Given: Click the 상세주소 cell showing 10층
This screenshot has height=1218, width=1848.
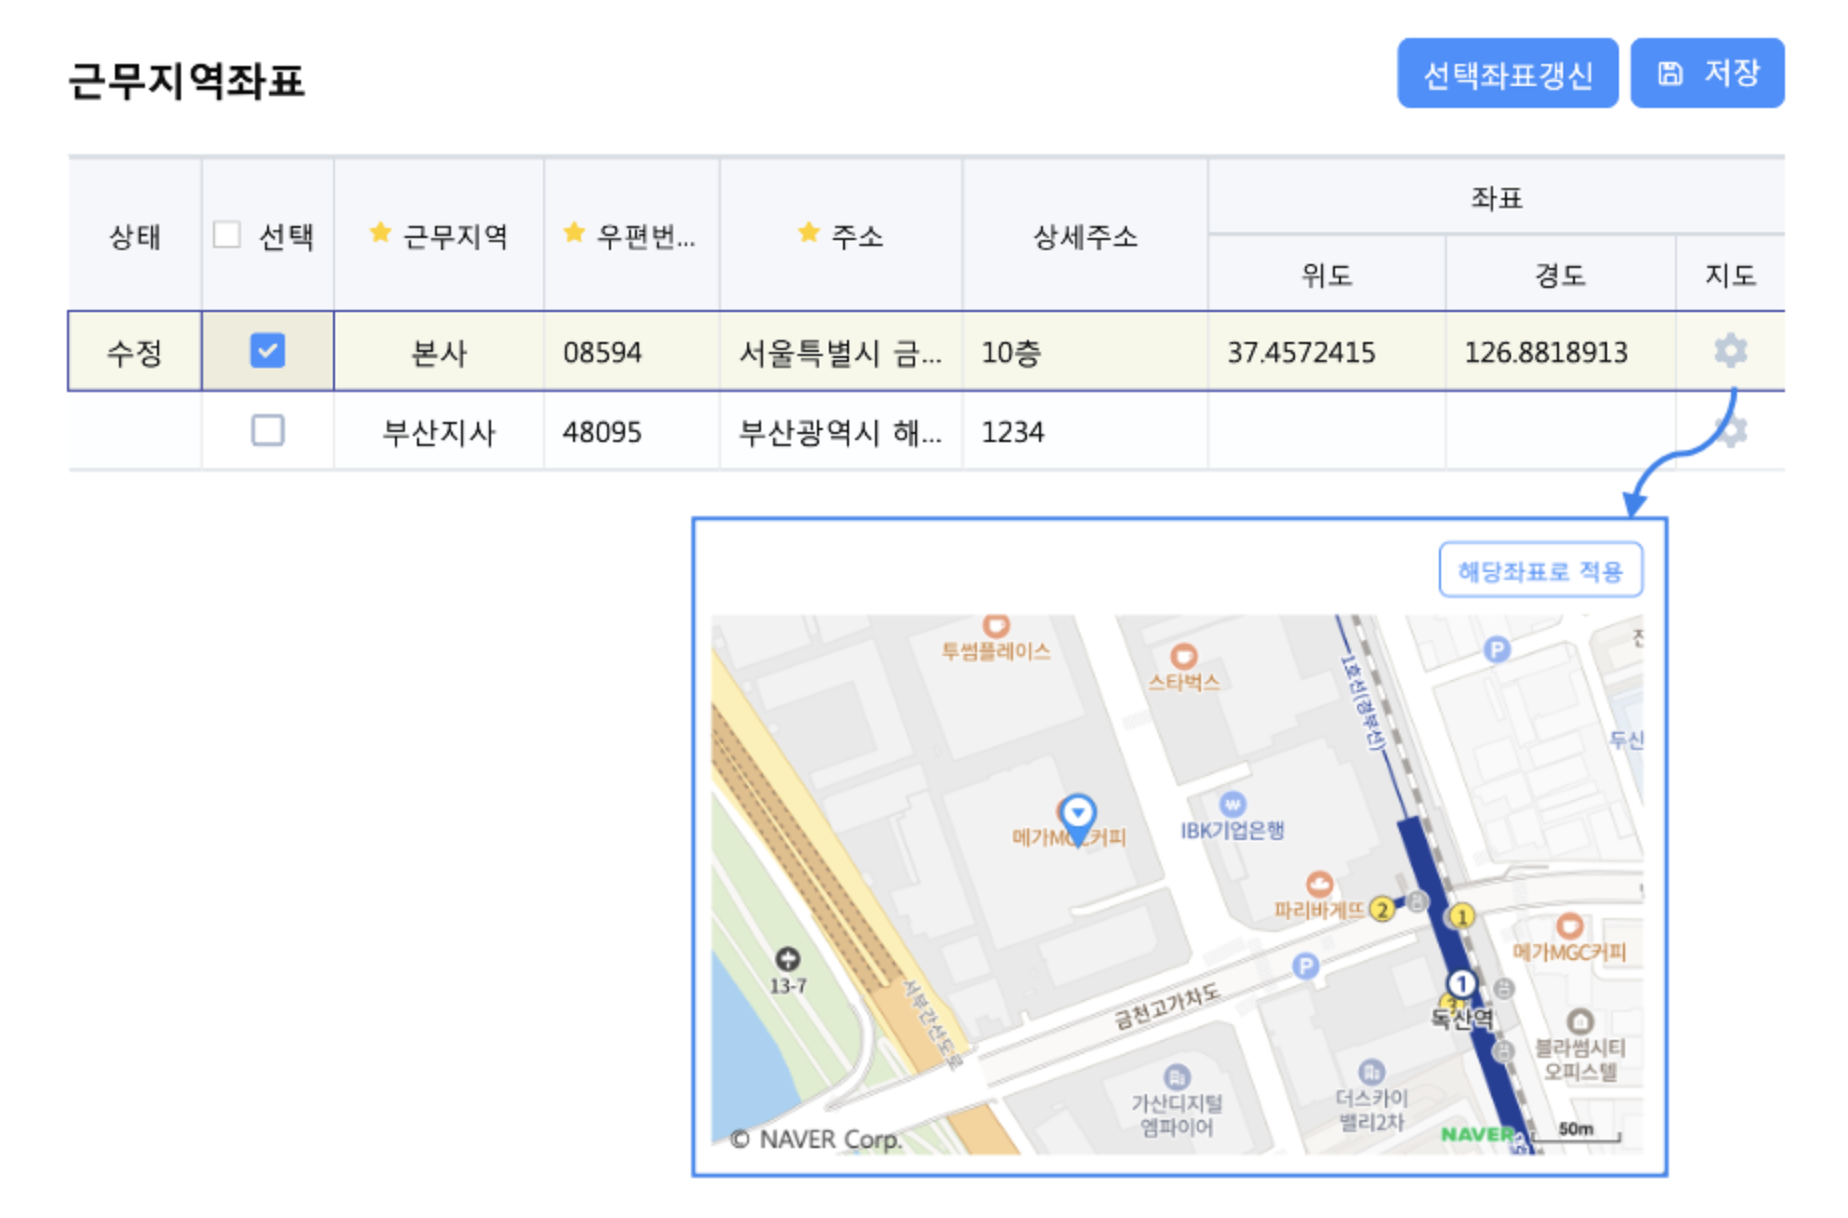Looking at the screenshot, I should 1084,352.
